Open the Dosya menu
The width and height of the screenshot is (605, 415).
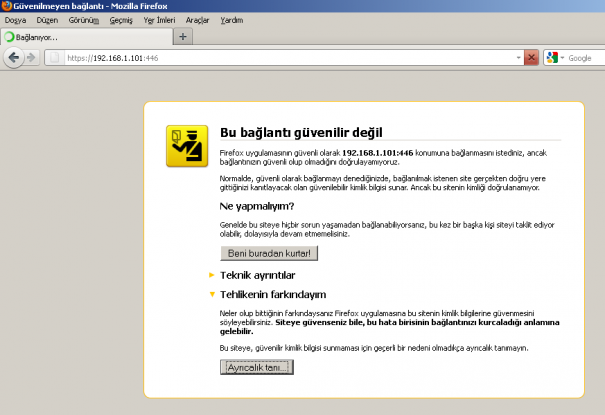(15, 20)
